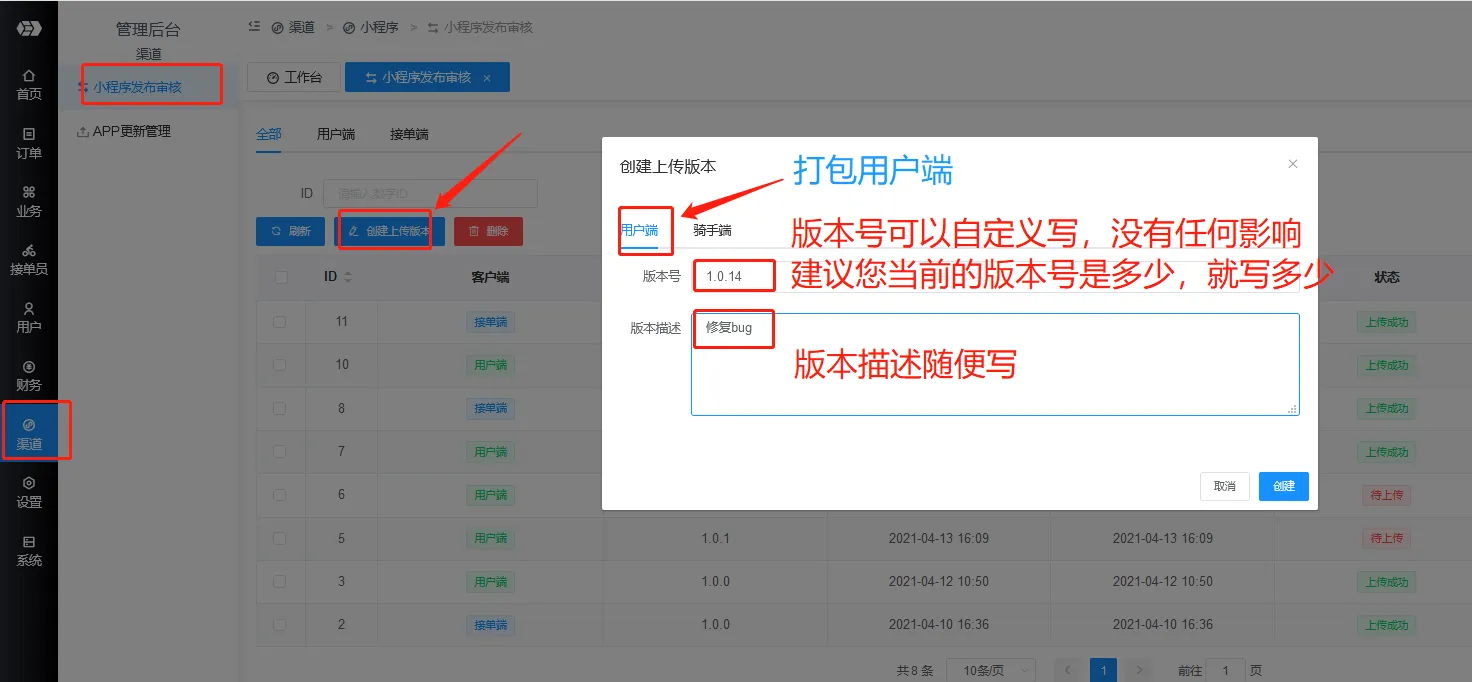Open the 系统 system module in sidebar
This screenshot has width=1472, height=682.
(x=28, y=550)
